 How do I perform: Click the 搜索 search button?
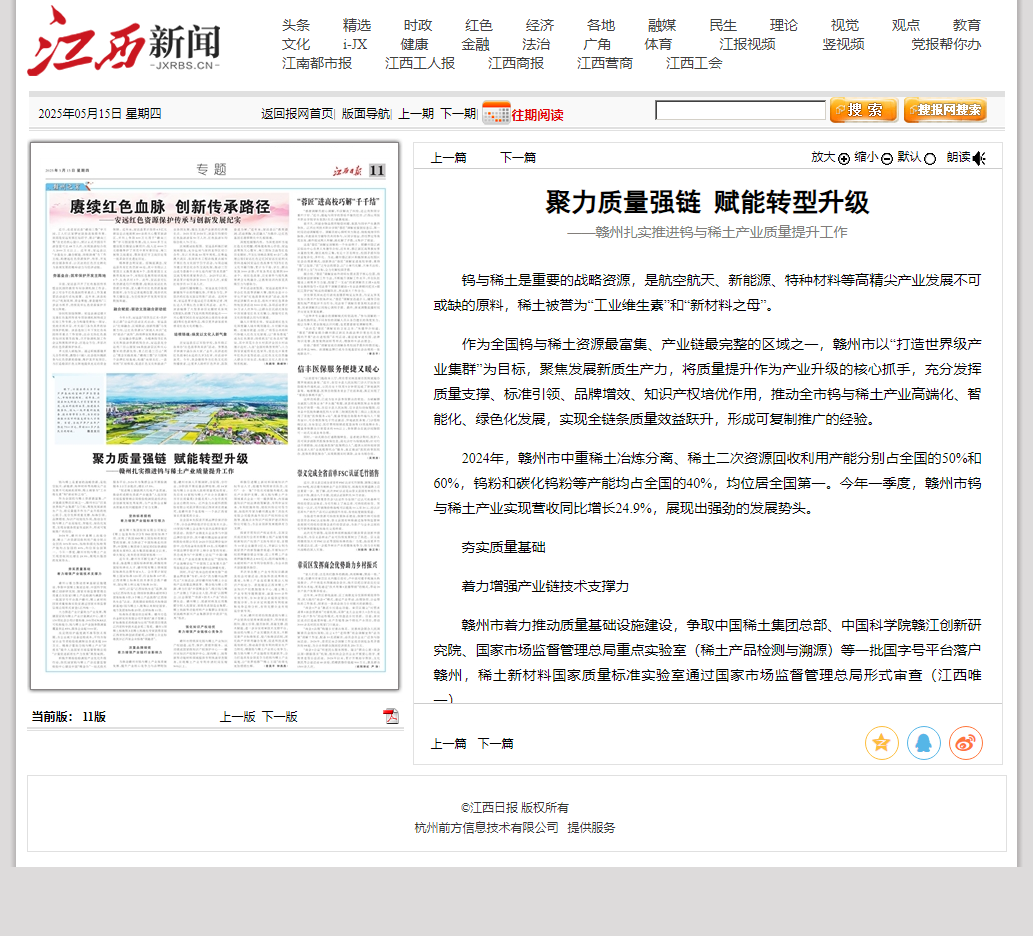[x=864, y=110]
